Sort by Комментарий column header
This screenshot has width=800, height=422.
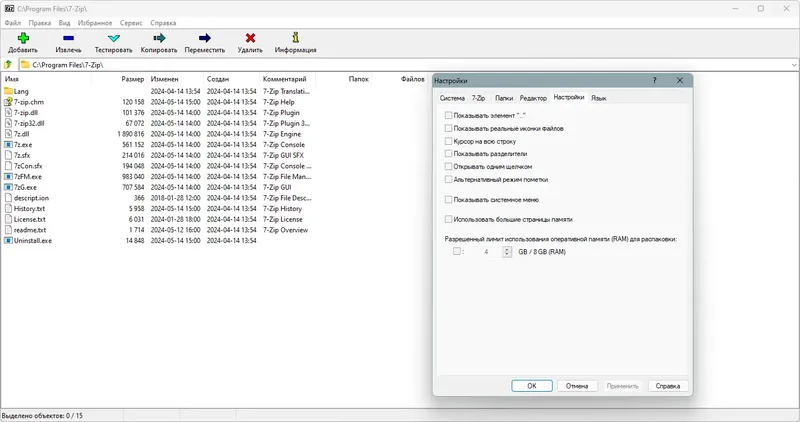[287, 79]
